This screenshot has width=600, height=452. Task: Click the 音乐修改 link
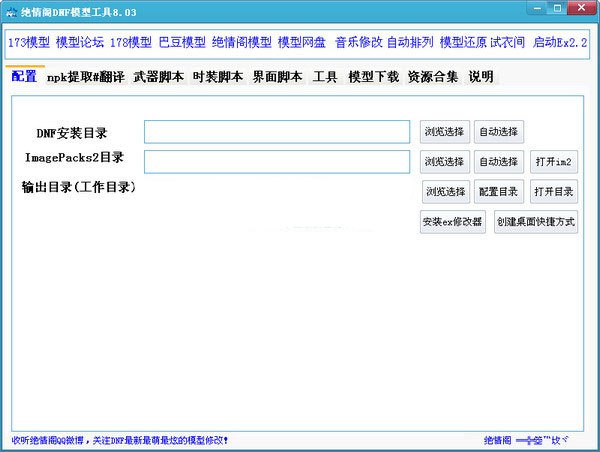coord(359,42)
